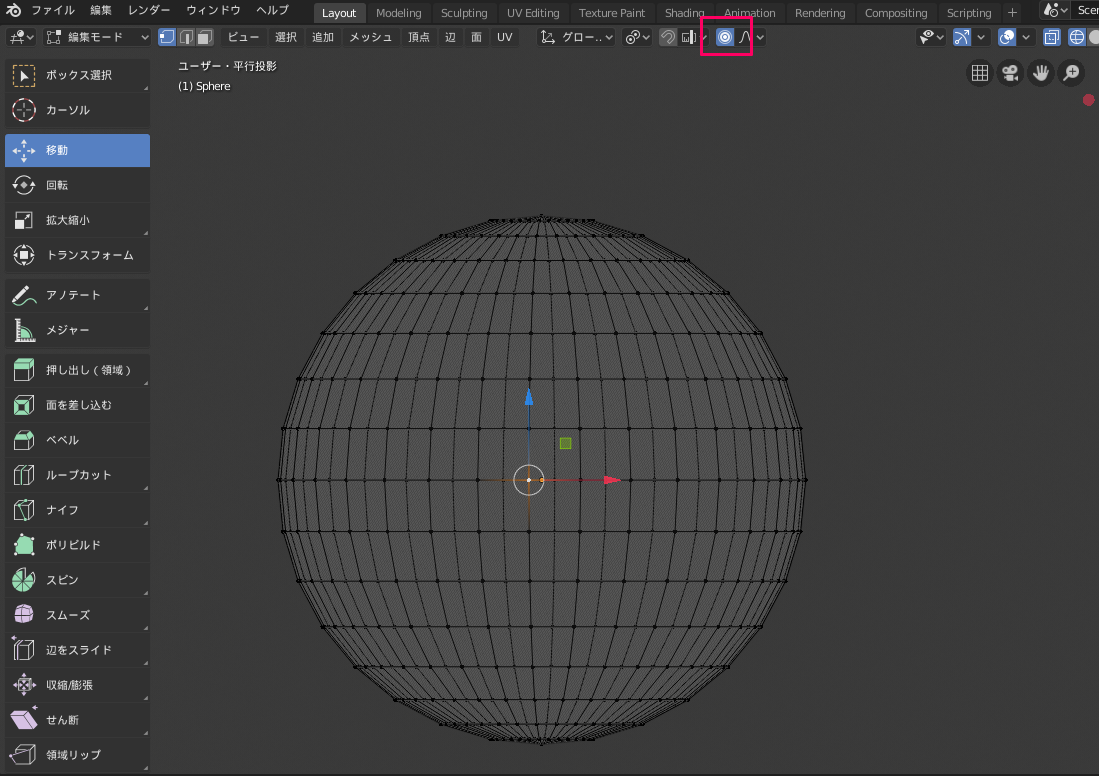Switch to face select mode
Viewport: 1099px width, 776px height.
pos(204,37)
